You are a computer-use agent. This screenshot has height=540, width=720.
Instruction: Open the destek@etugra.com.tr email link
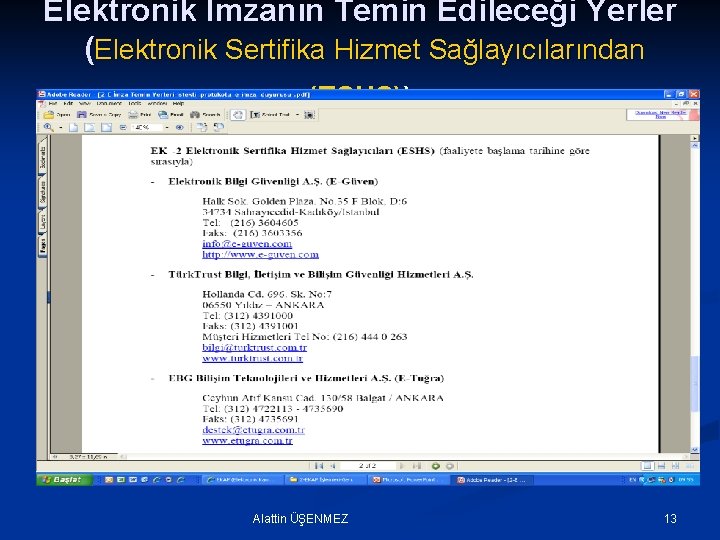click(253, 430)
